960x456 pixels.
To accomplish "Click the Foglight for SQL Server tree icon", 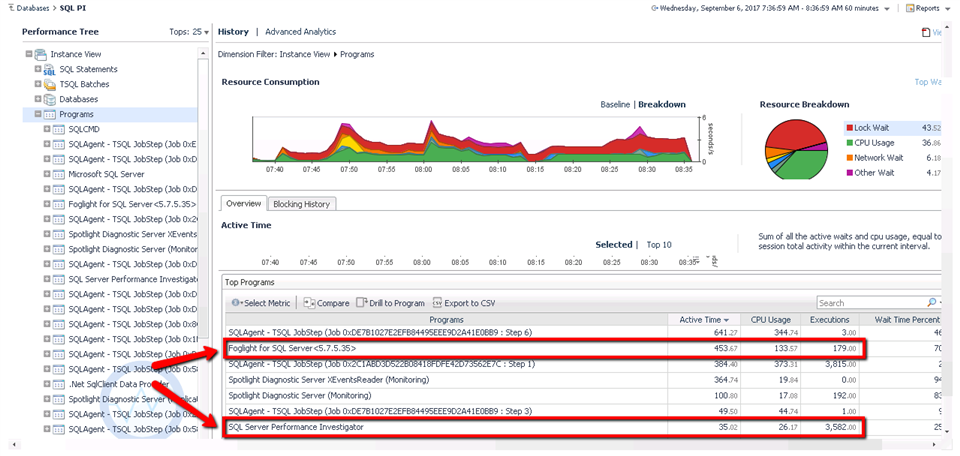I will (59, 204).
